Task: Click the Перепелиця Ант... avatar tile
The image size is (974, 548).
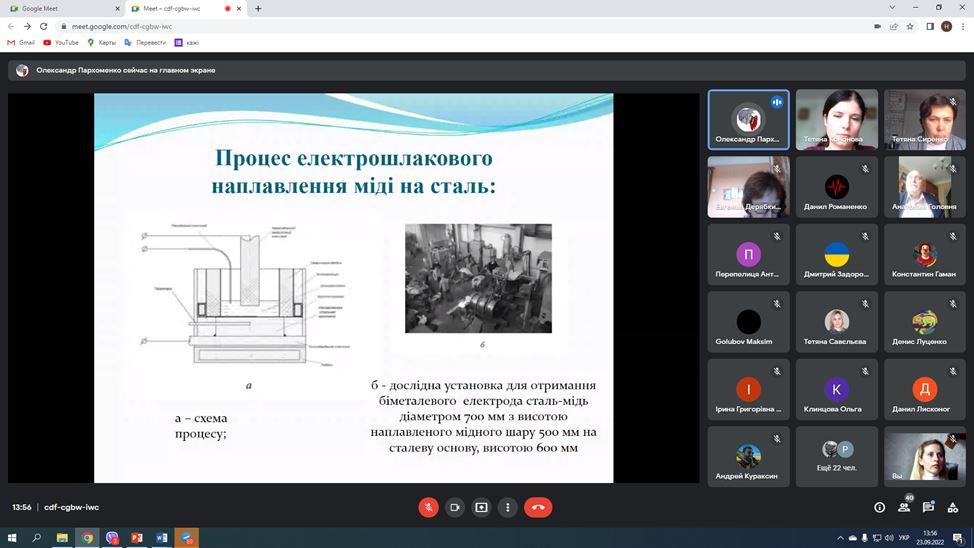Action: [749, 255]
